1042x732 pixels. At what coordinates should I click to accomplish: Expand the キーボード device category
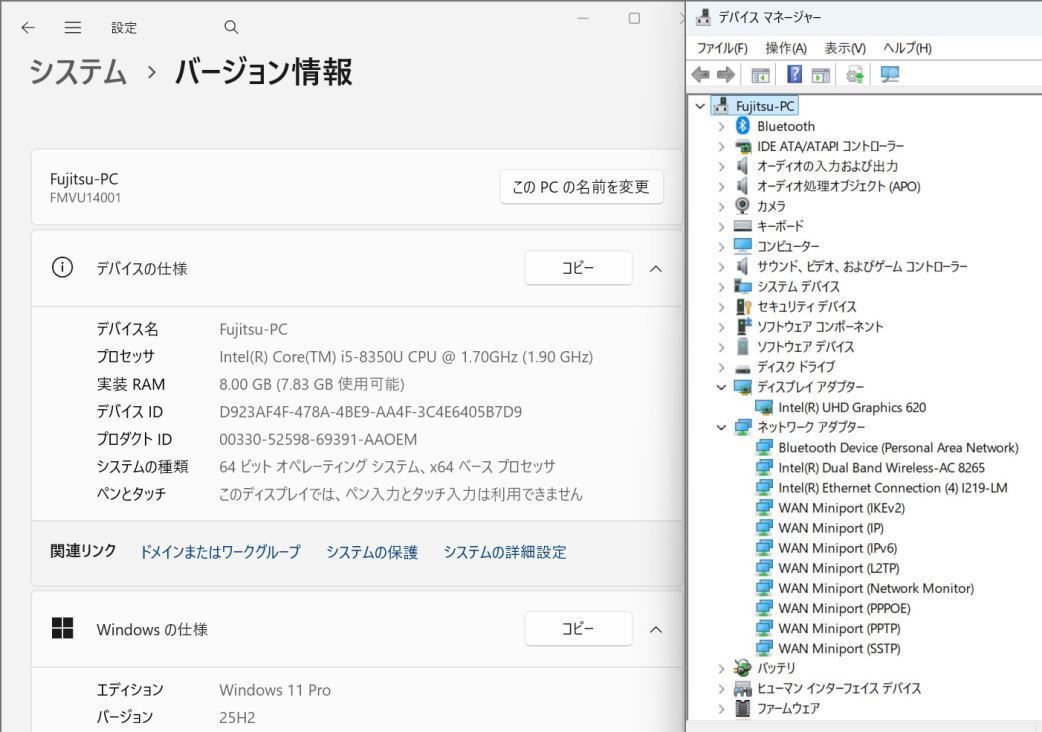pyautogui.click(x=722, y=226)
